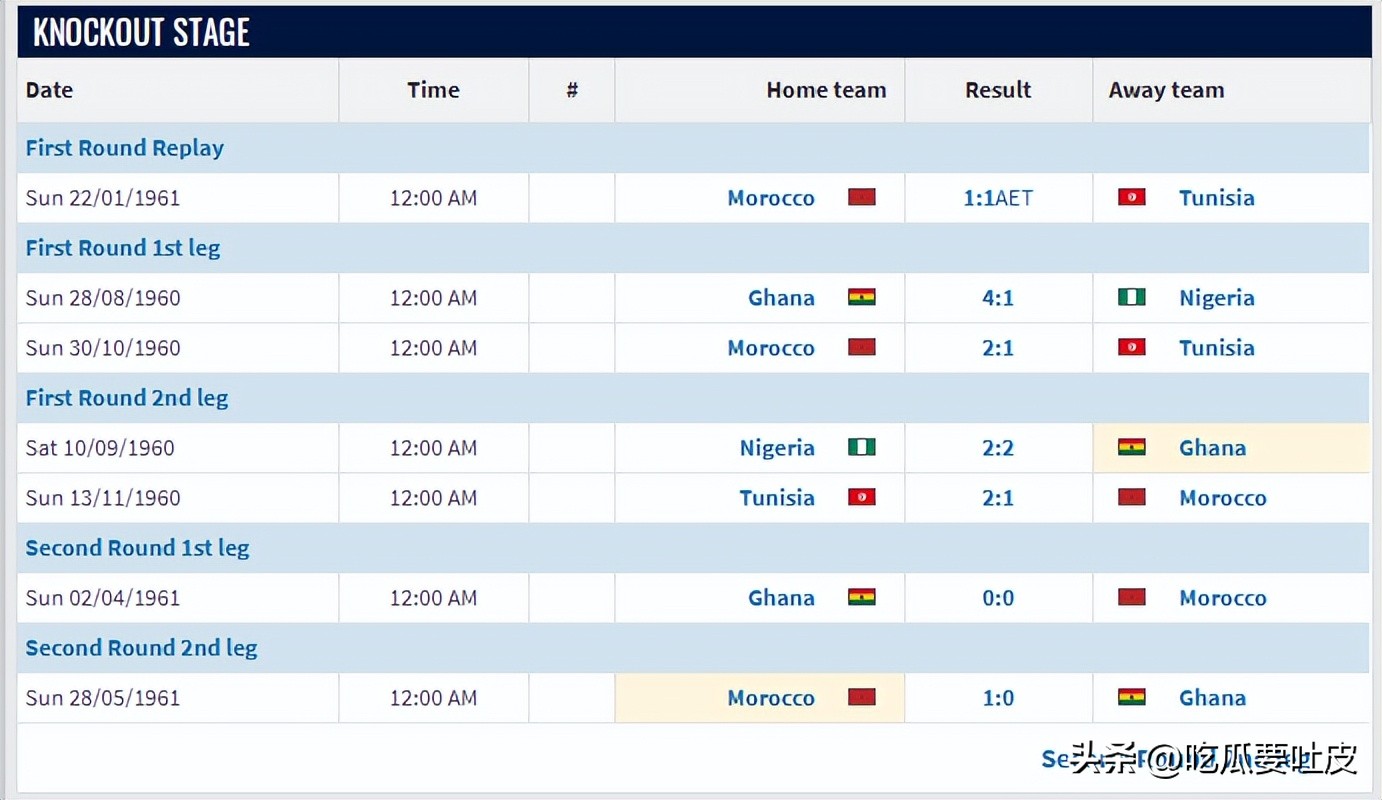The height and width of the screenshot is (800, 1382).
Task: Open the highlighted Ghana away team link
Action: tap(1212, 448)
